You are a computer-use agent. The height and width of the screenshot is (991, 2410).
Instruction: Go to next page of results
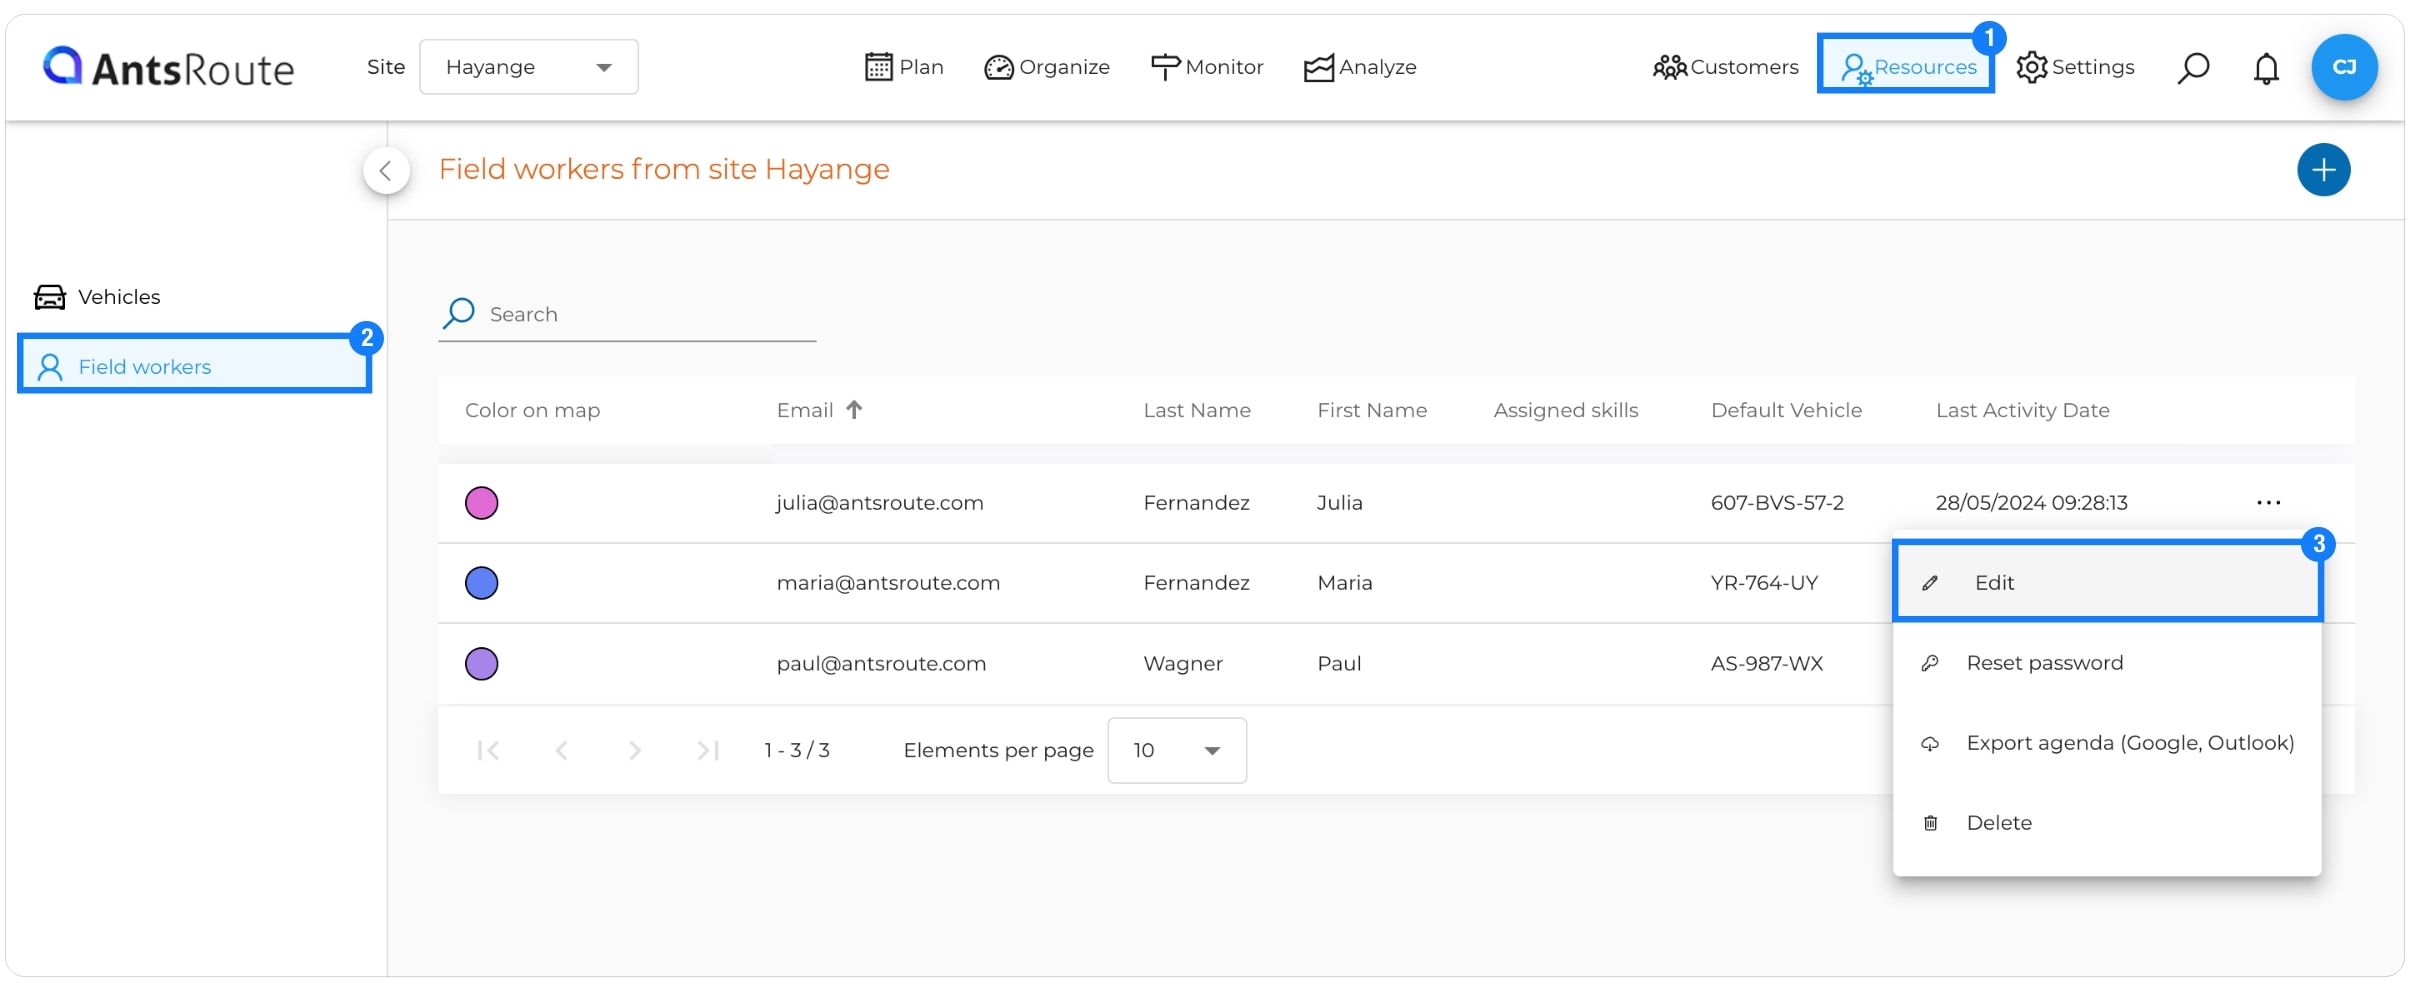click(x=634, y=750)
